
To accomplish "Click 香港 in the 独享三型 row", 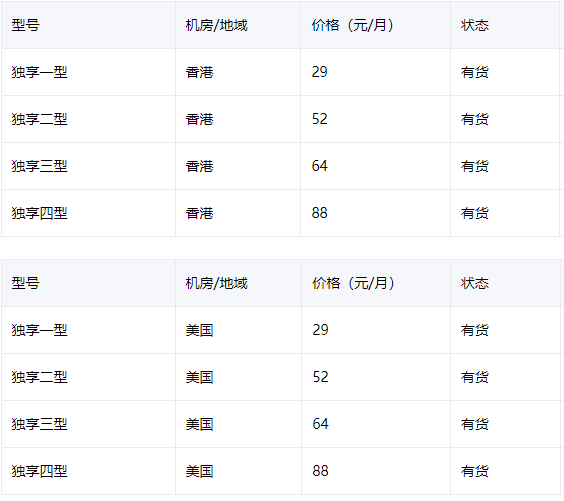I will click(x=199, y=166).
